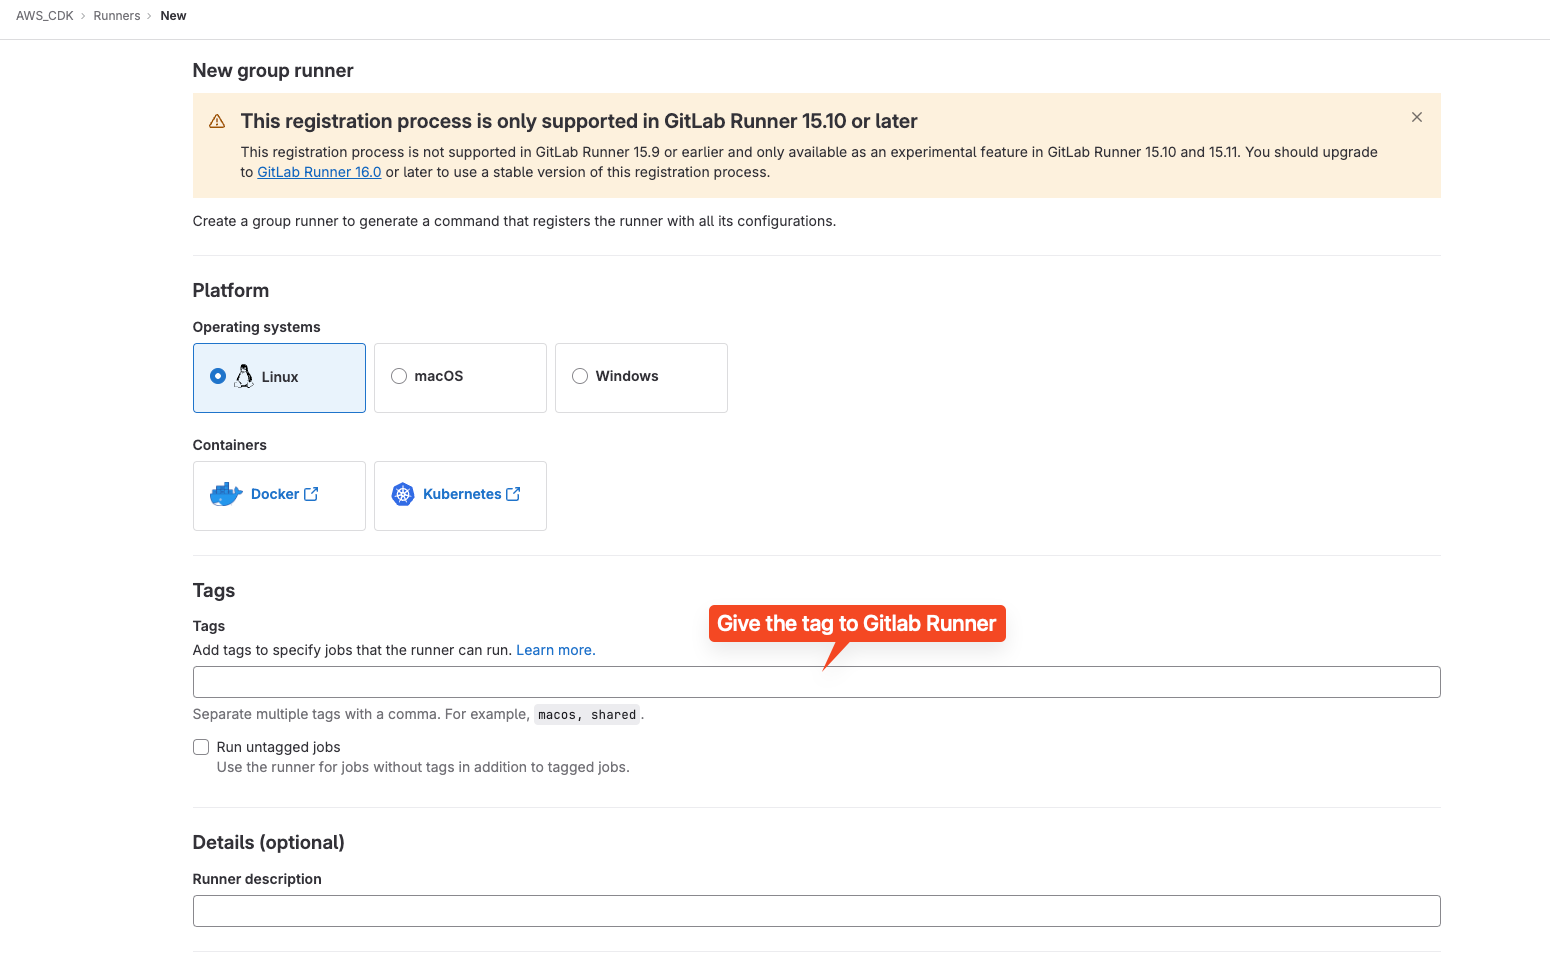
Task: Click the Linux penguin icon
Action: pyautogui.click(x=244, y=376)
